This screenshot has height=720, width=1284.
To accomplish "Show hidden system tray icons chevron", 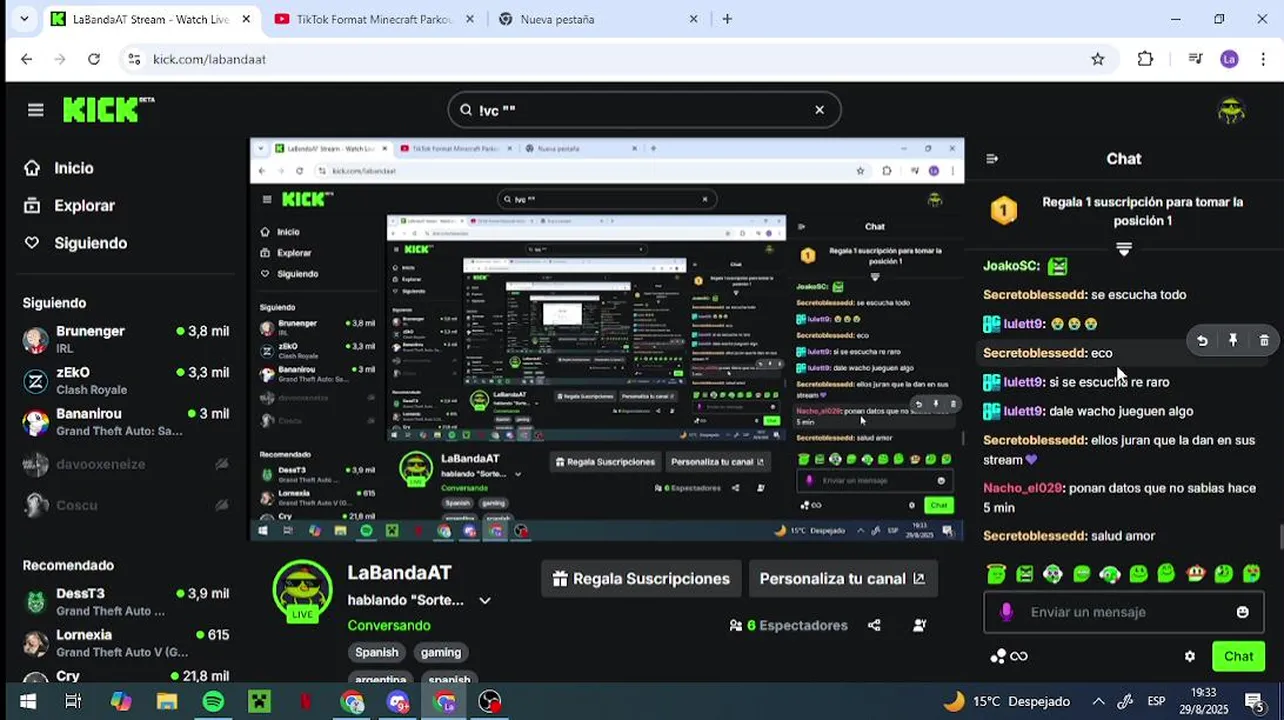I will (1098, 702).
